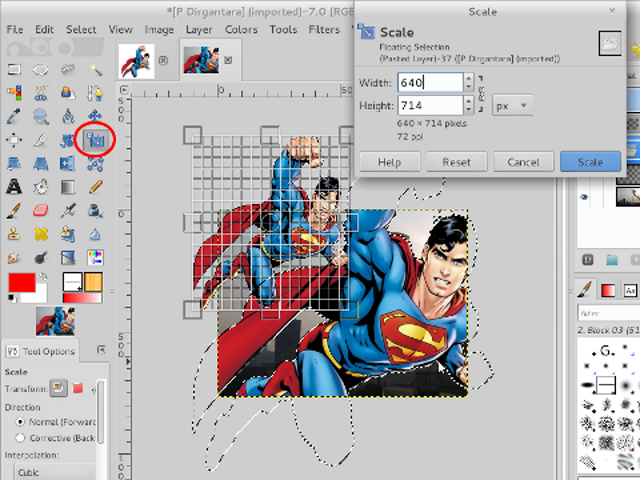Select the Paintbrush tool
This screenshot has width=640, height=480.
pyautogui.click(x=14, y=211)
